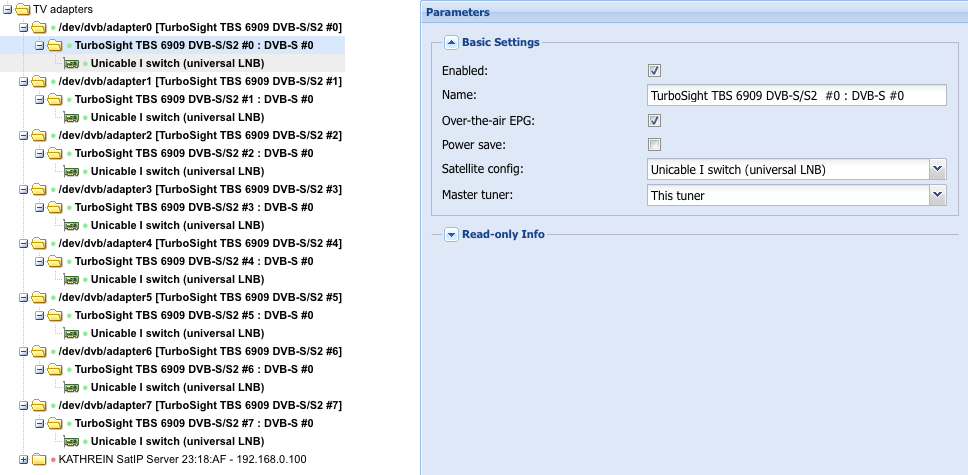The width and height of the screenshot is (968, 475).
Task: Click folder icon of TBS 6909 #1 : DVB-S #0
Action: click(55, 99)
